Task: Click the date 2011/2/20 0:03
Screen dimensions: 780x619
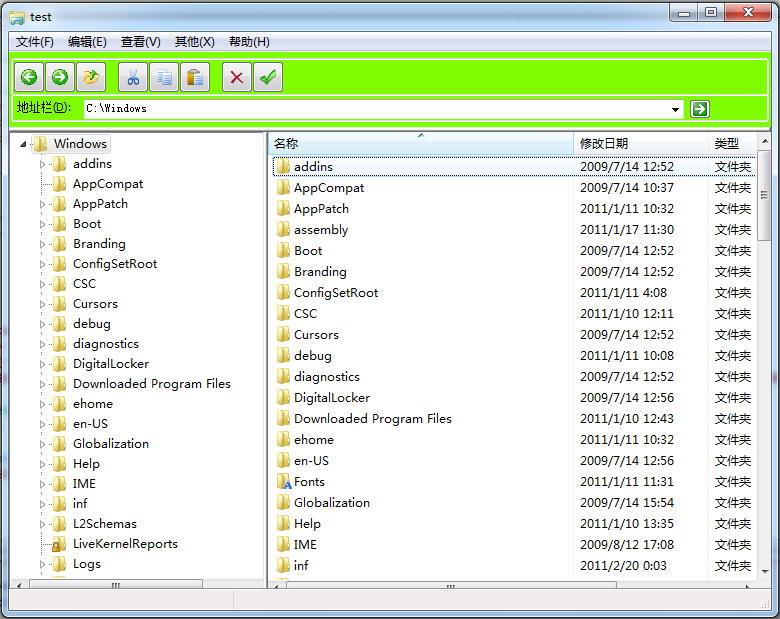Action: tap(623, 565)
